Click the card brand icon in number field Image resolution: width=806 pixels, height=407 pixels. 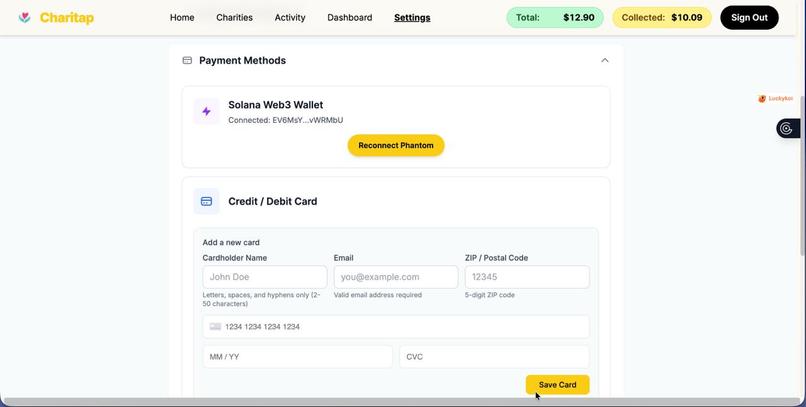pyautogui.click(x=215, y=327)
